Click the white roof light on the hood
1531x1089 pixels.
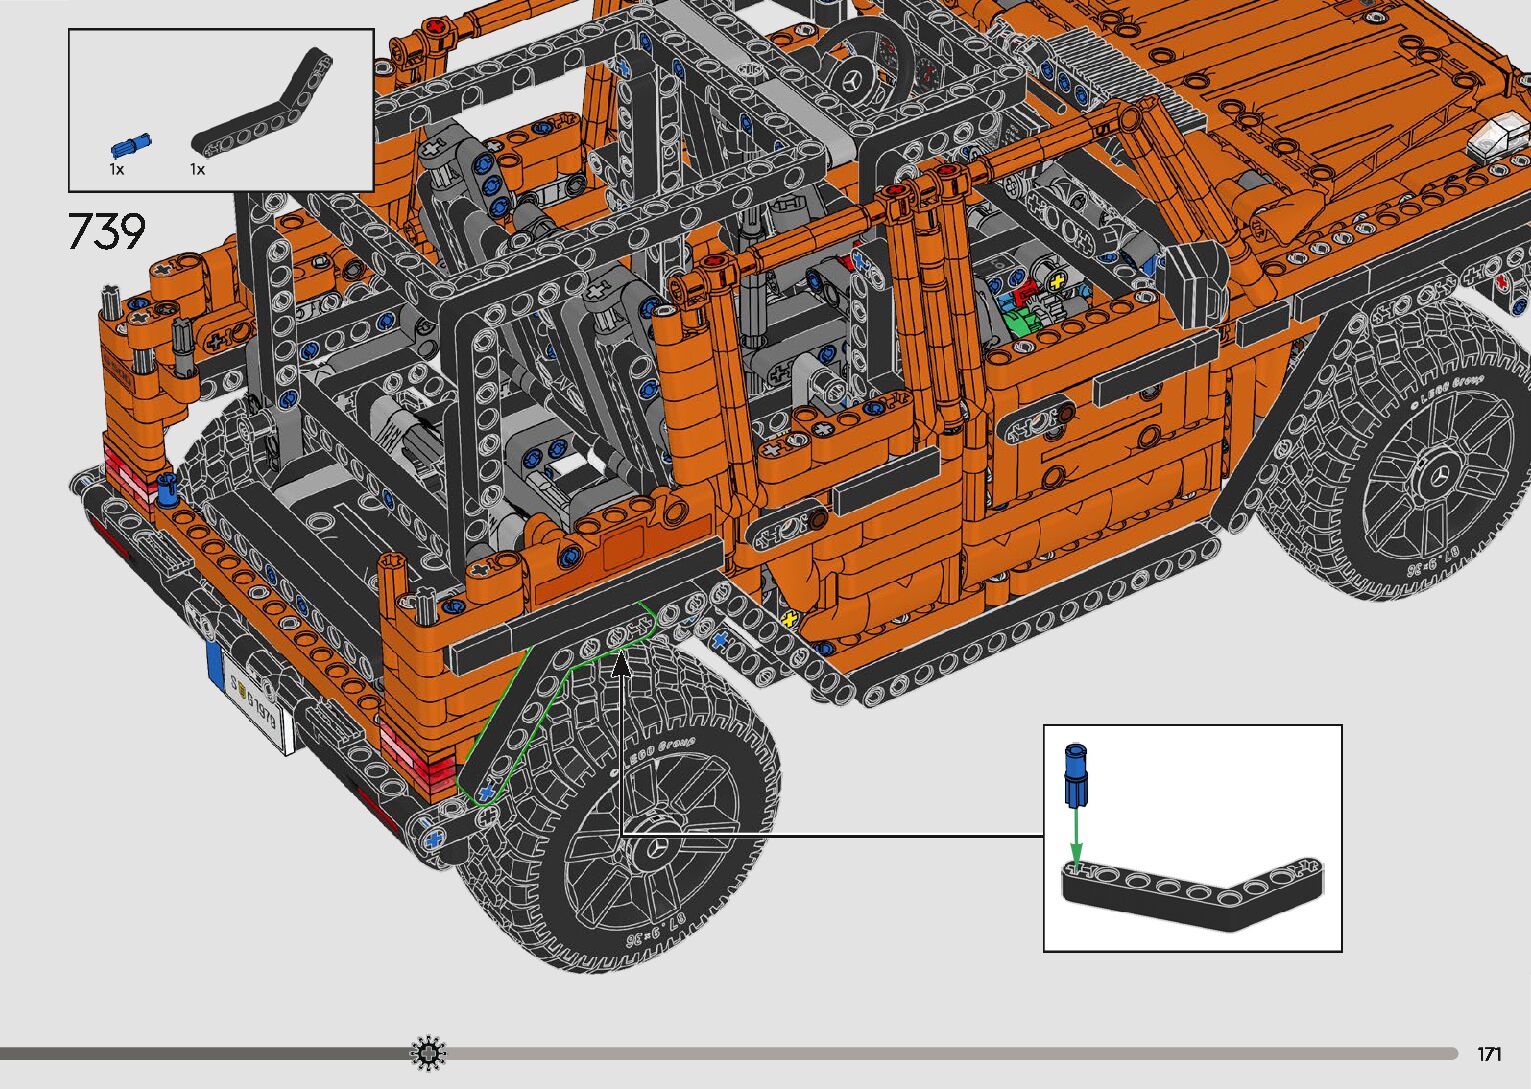pyautogui.click(x=1497, y=136)
